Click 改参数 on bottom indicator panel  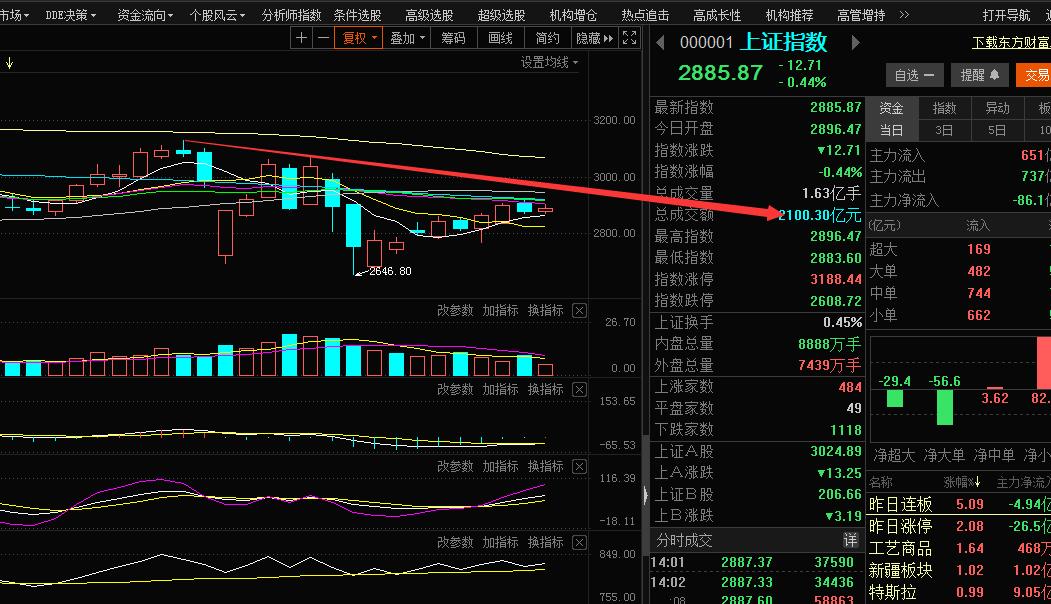coord(455,542)
